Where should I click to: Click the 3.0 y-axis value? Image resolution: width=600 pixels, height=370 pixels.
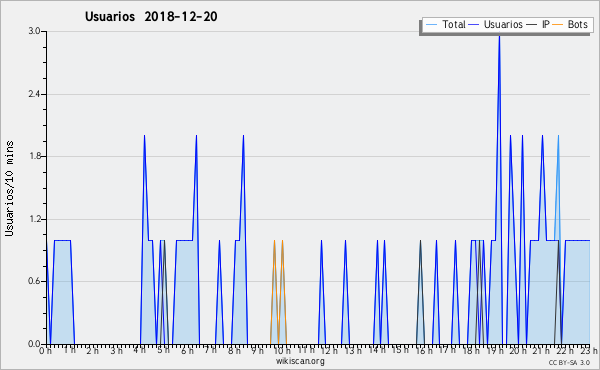[x=34, y=31]
